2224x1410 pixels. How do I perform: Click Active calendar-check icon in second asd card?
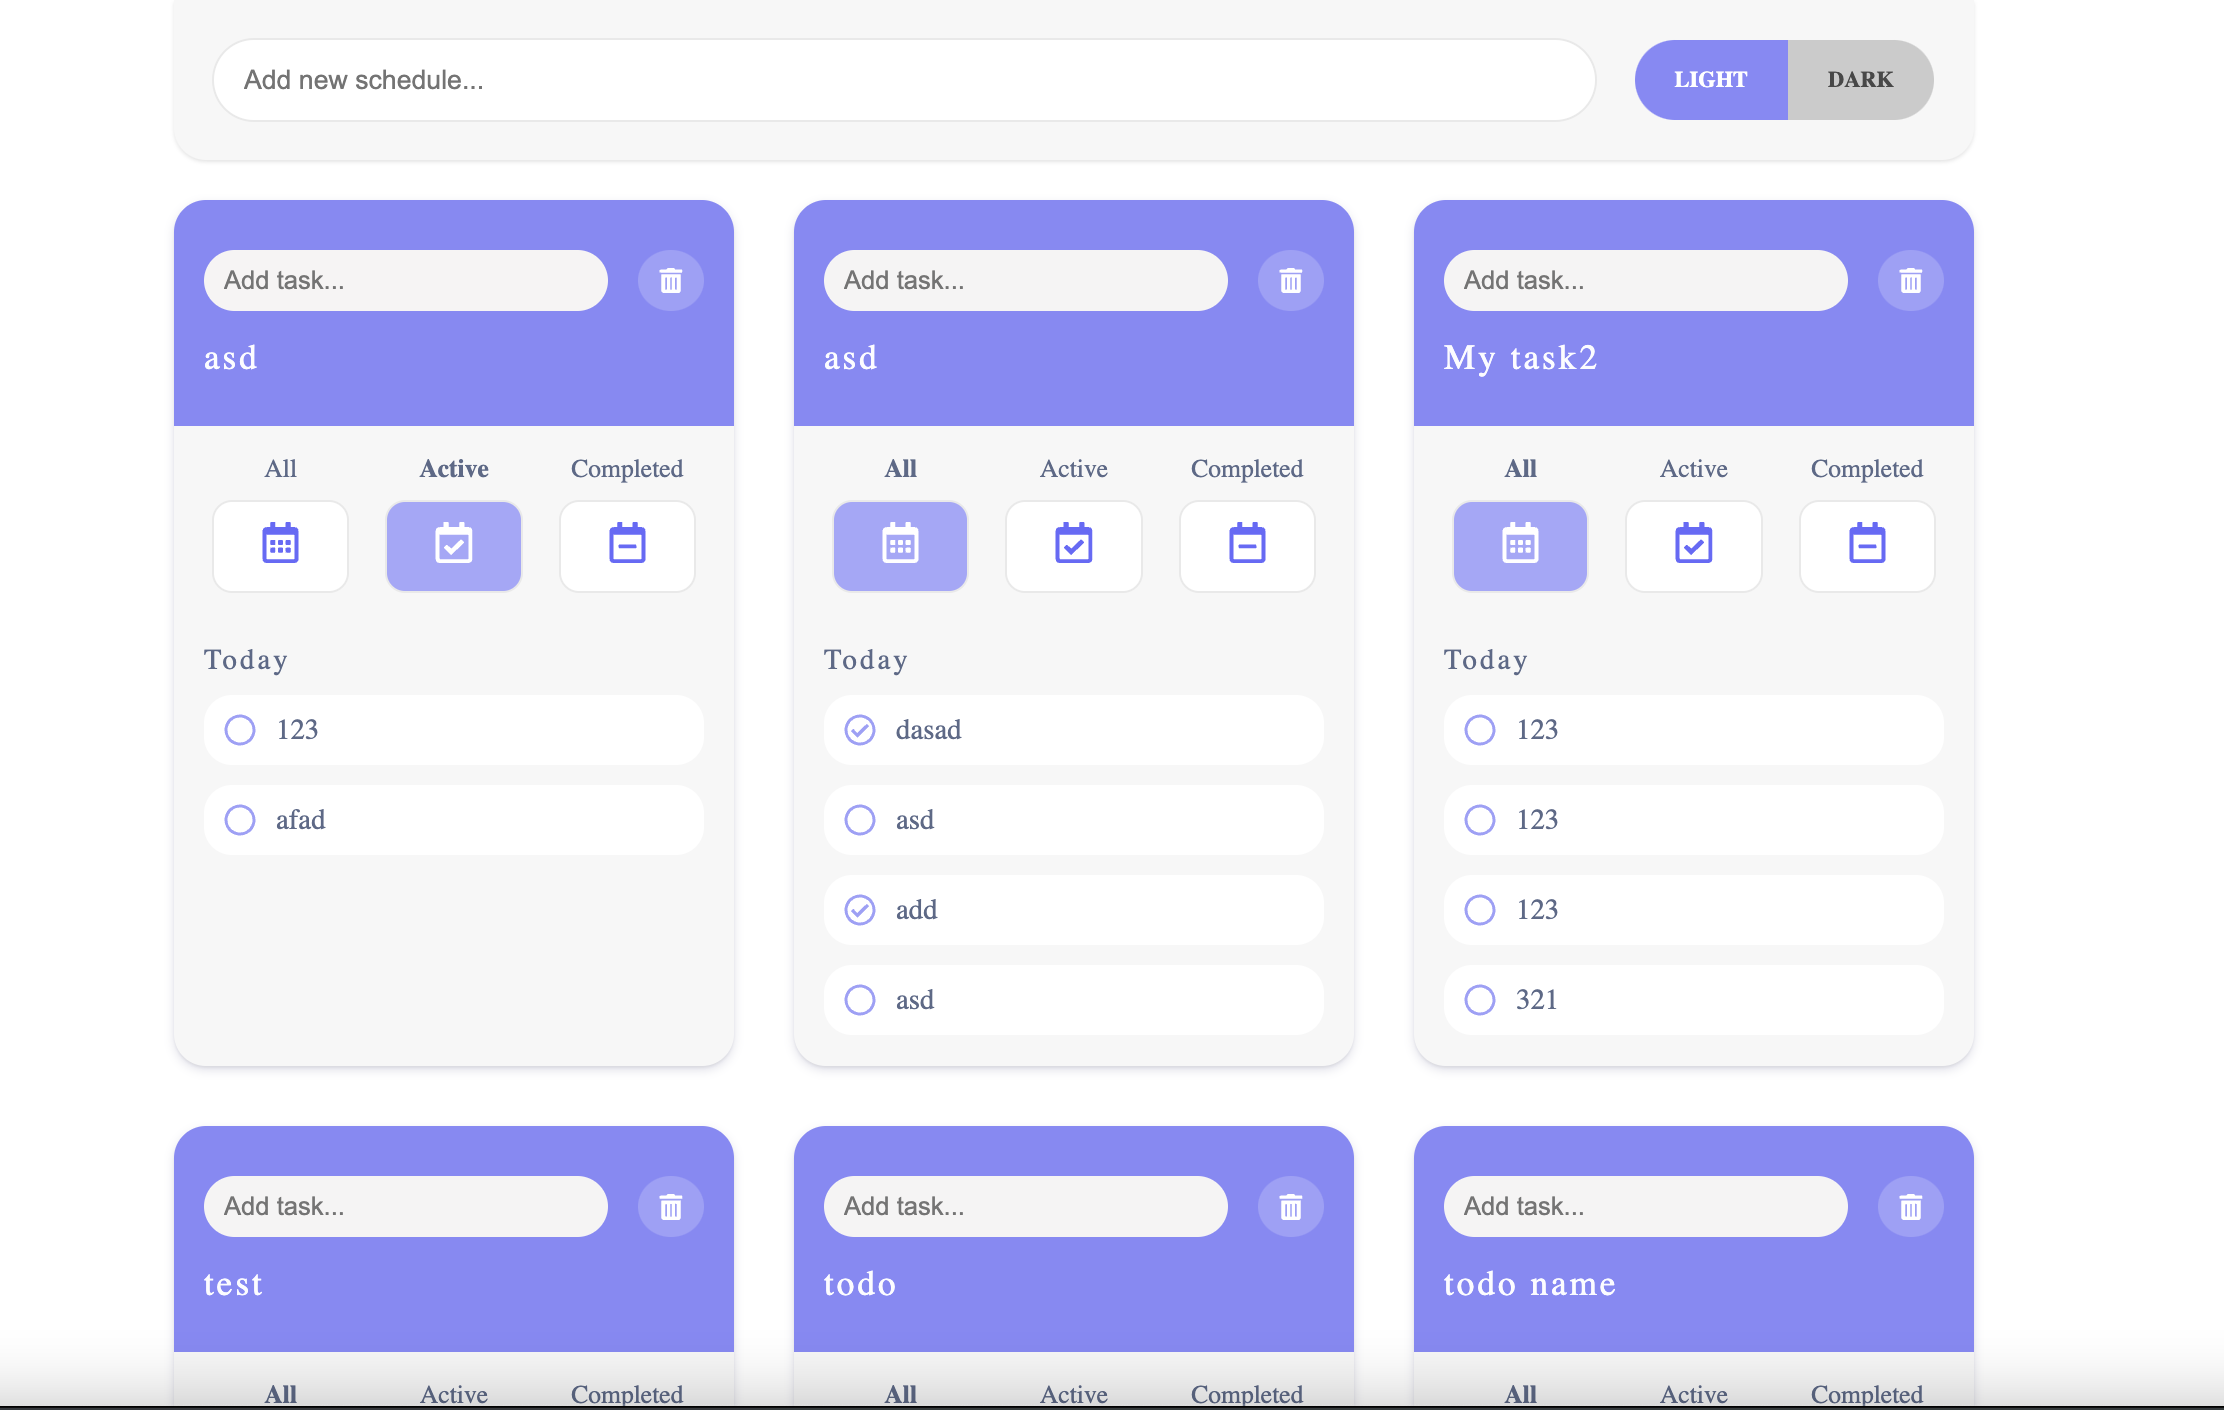pyautogui.click(x=1073, y=546)
